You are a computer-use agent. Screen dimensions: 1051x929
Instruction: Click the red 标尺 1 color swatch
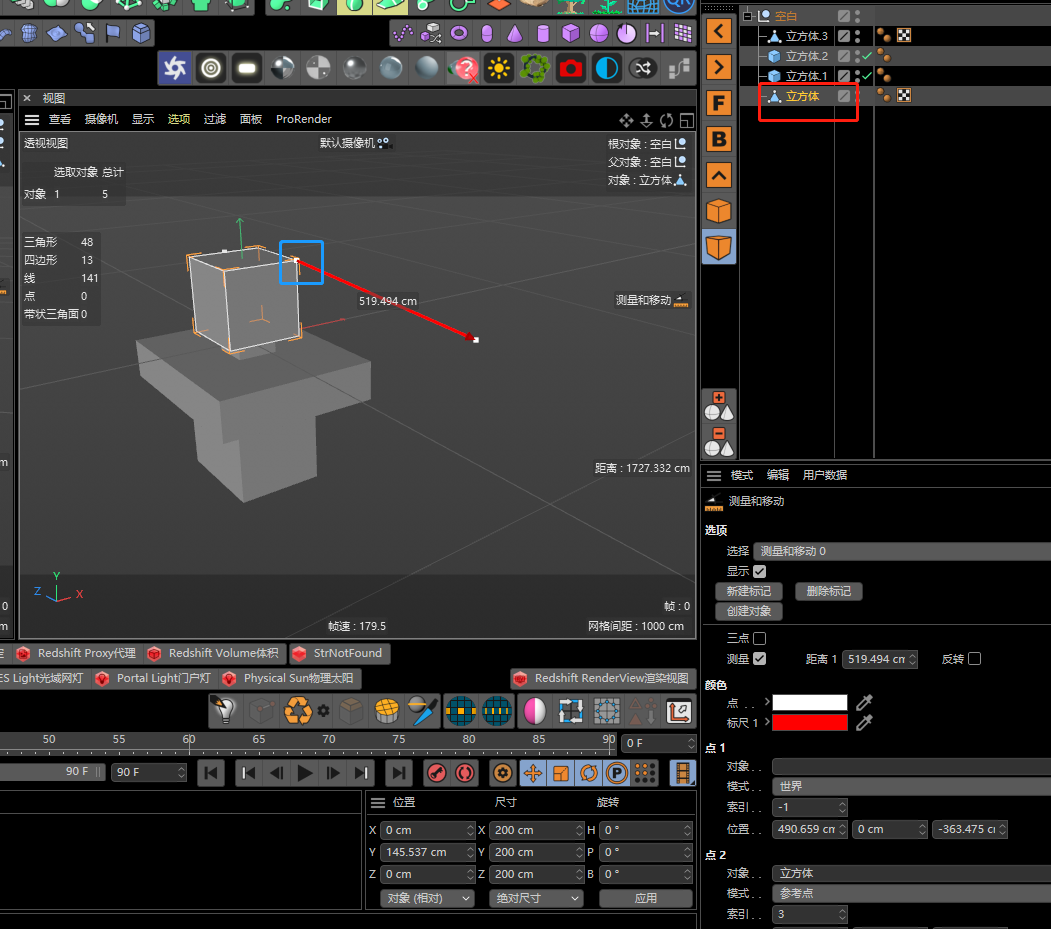[x=810, y=723]
